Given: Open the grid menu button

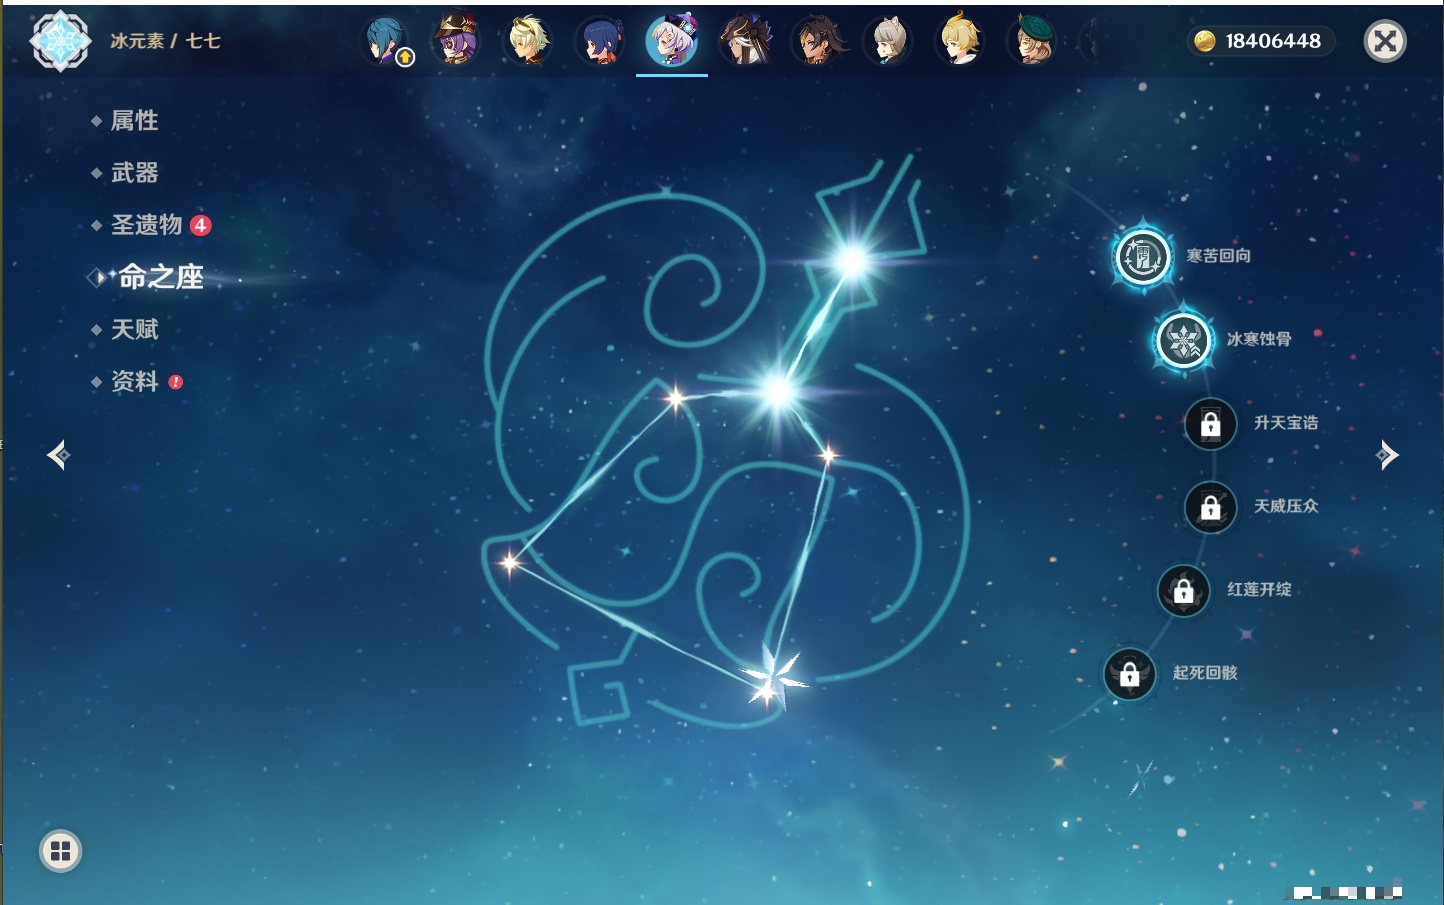Looking at the screenshot, I should [60, 851].
